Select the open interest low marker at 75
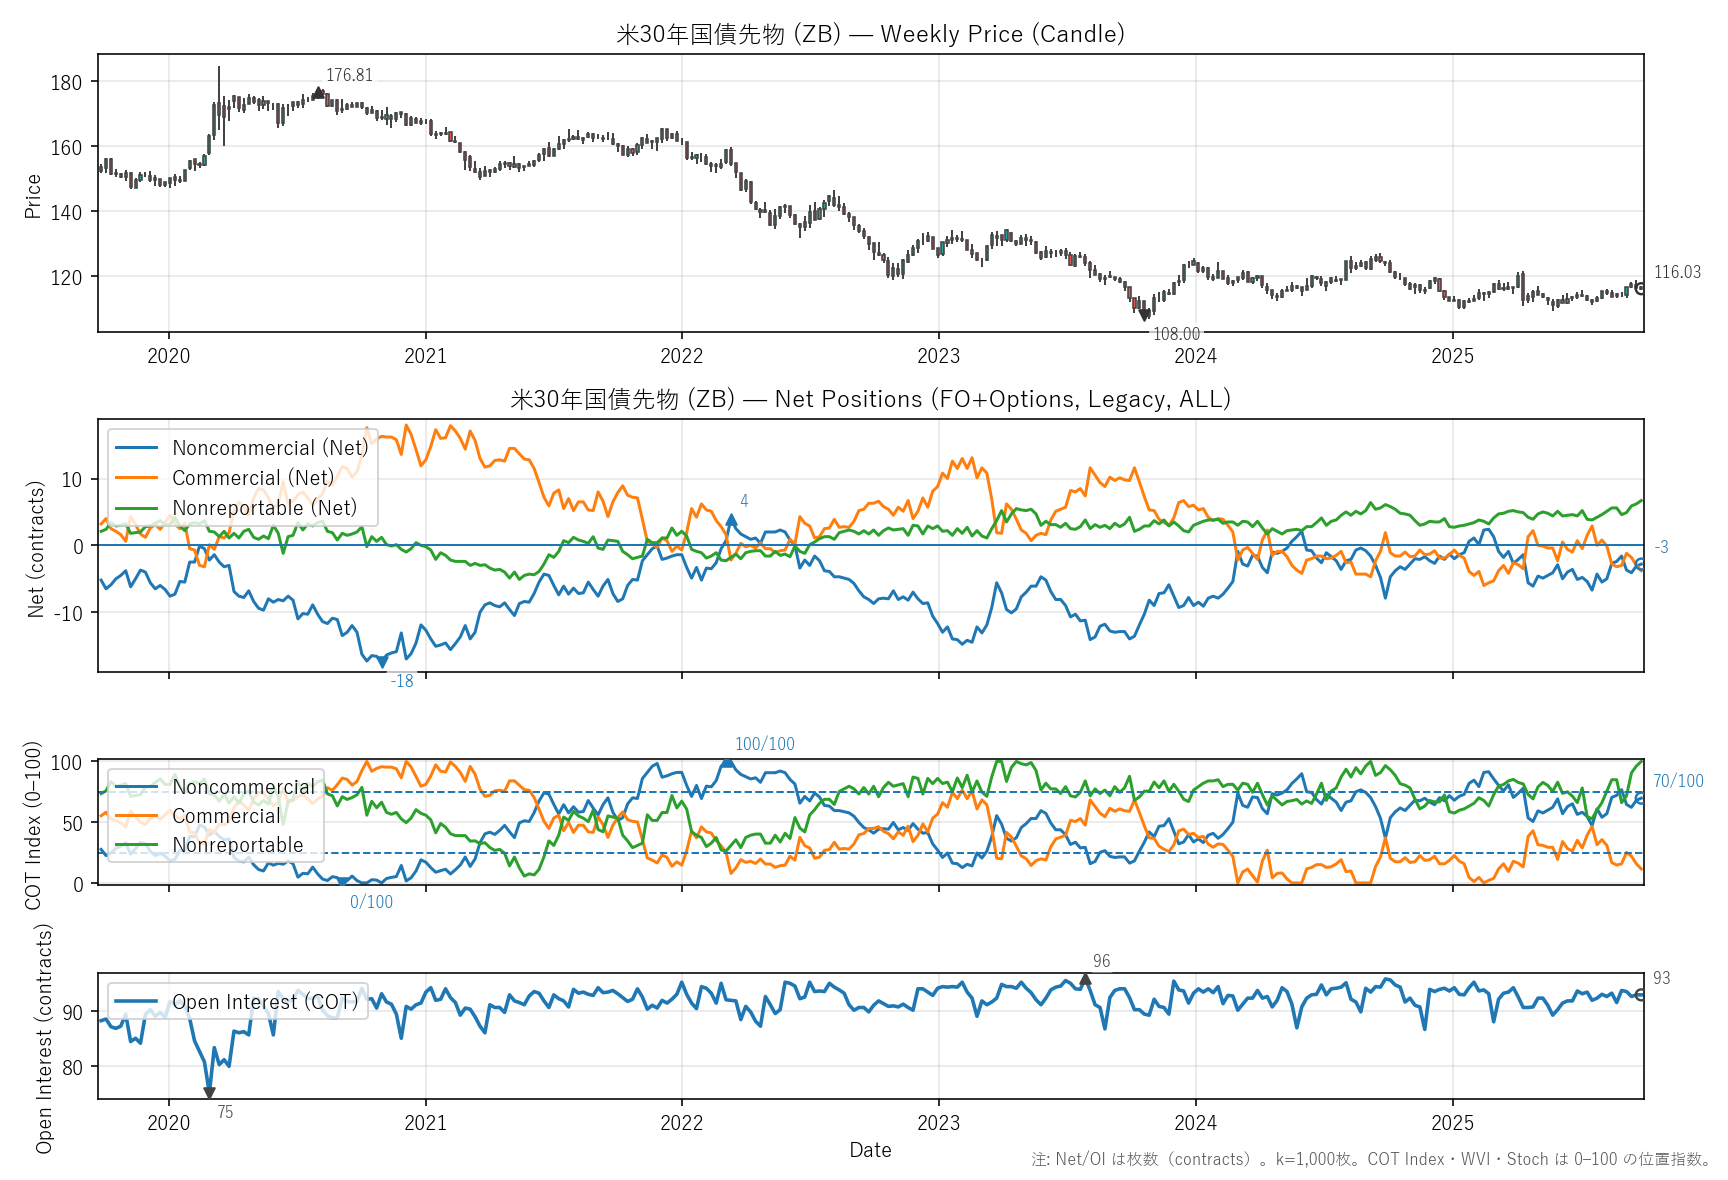Viewport: 1728px width, 1180px height. [209, 1093]
